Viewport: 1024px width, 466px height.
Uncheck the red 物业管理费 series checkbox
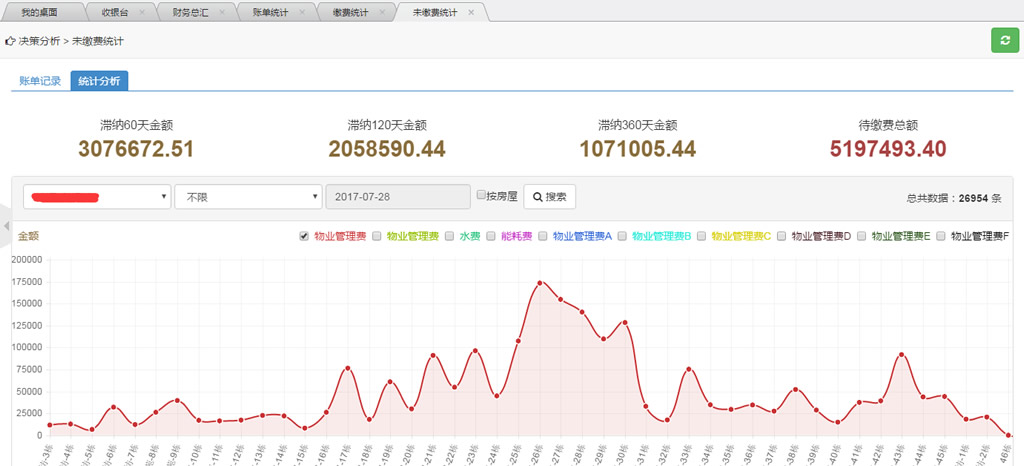304,237
